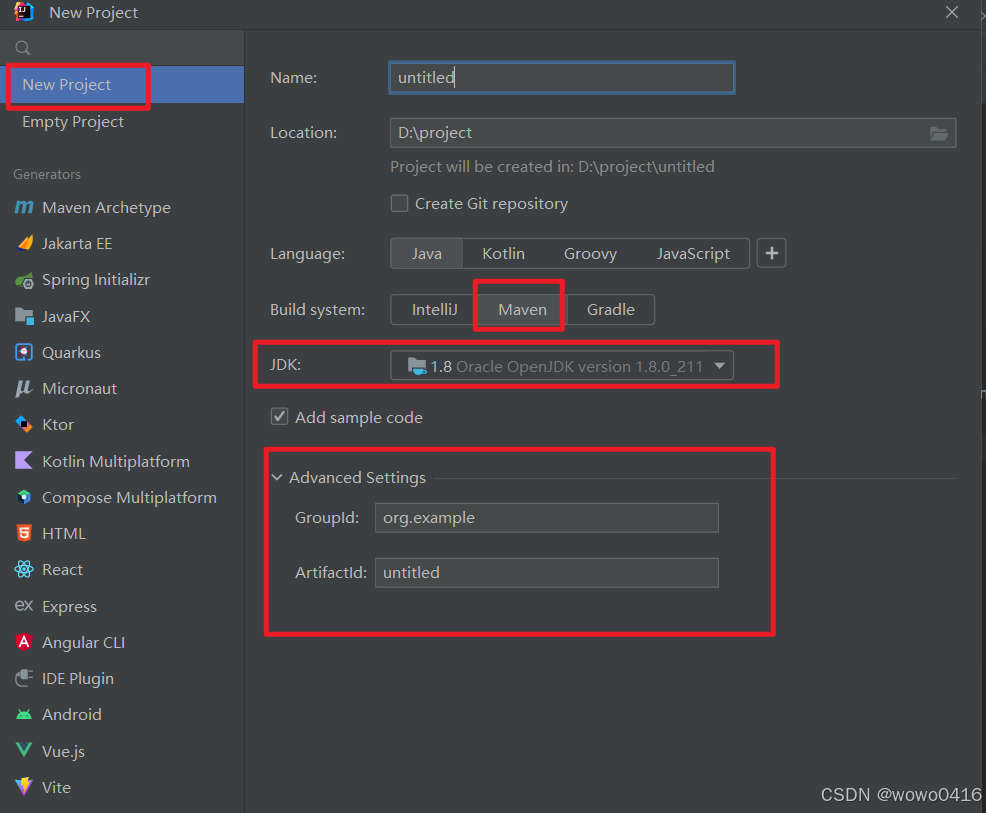Viewport: 986px width, 813px height.
Task: Select the Android label
Action: coord(72,714)
